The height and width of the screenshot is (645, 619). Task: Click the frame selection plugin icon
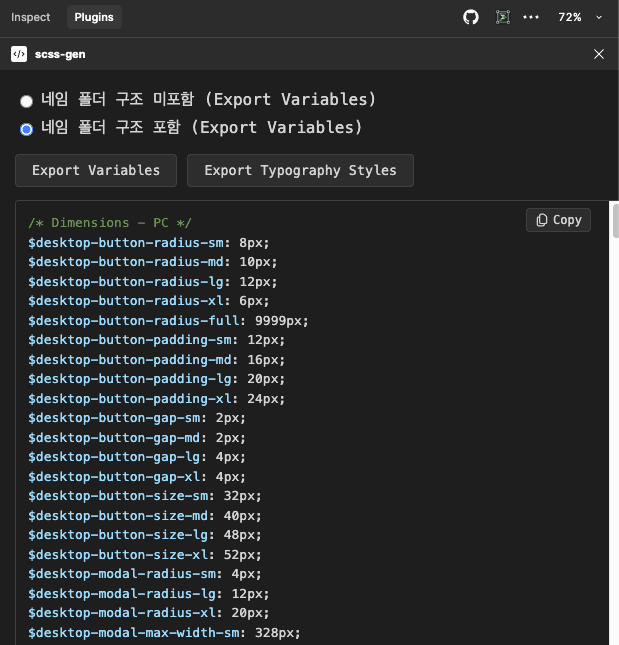click(503, 17)
